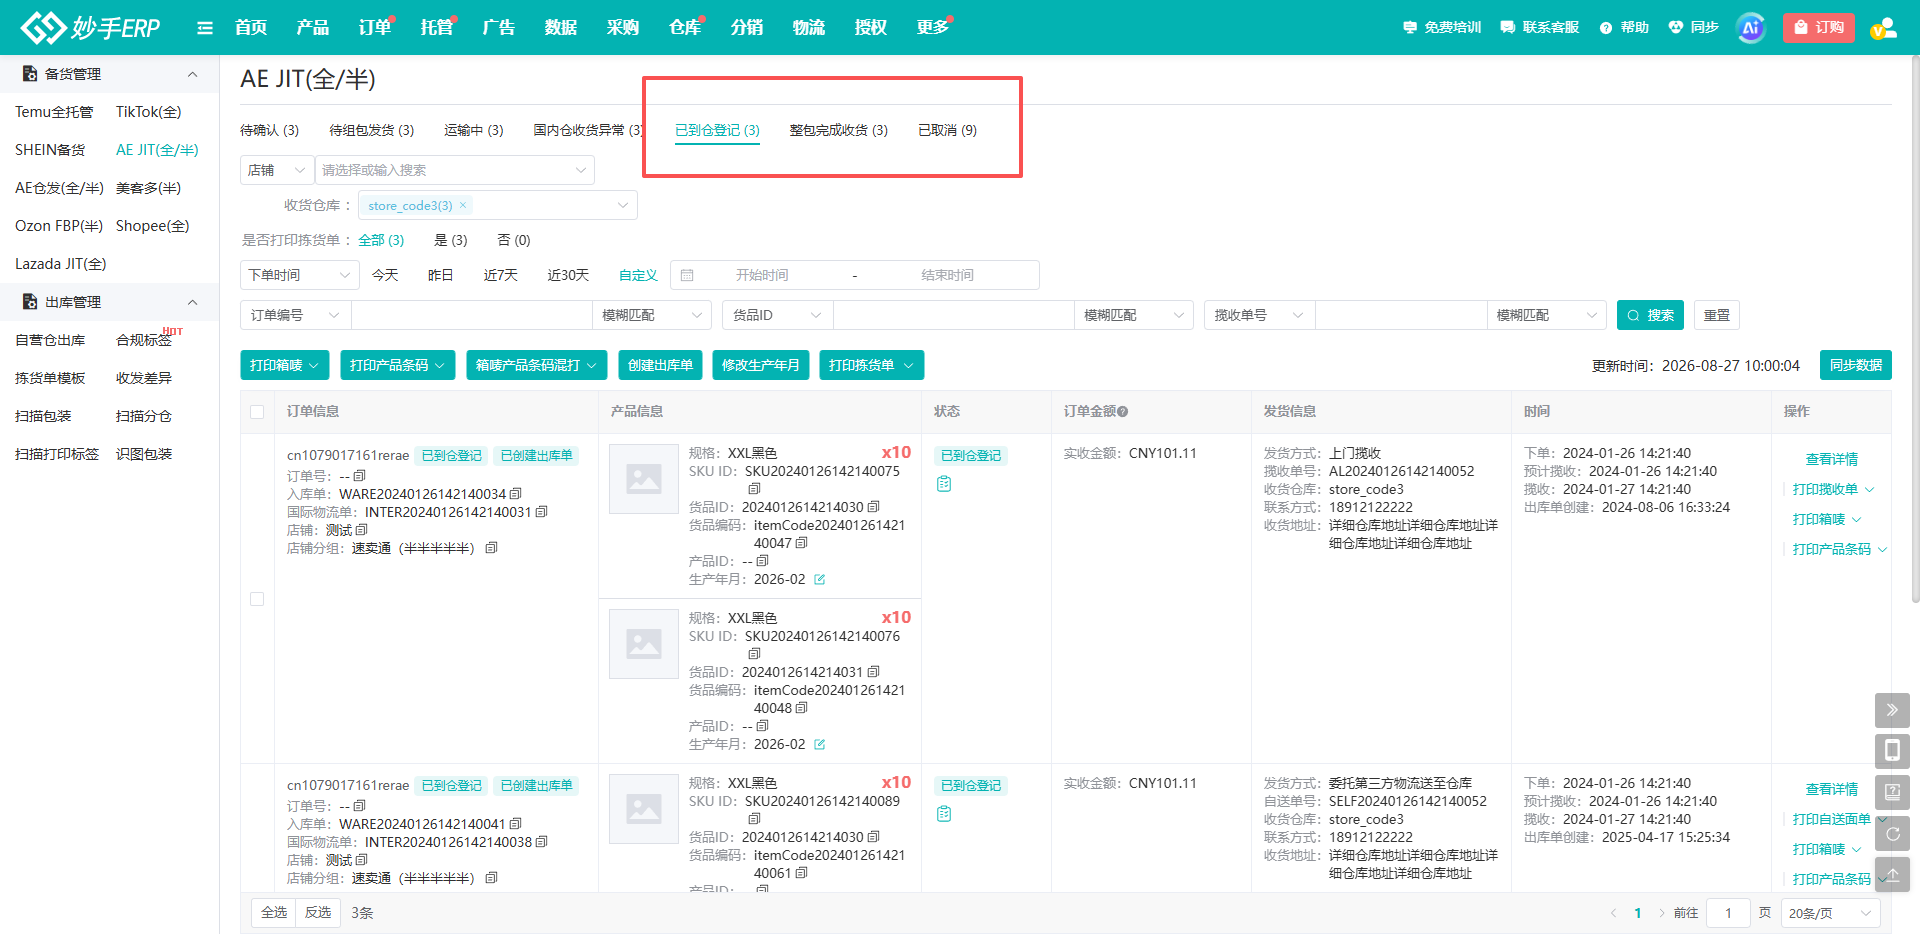
Task: Open the AI assistant icon in the header
Action: pos(1751,28)
